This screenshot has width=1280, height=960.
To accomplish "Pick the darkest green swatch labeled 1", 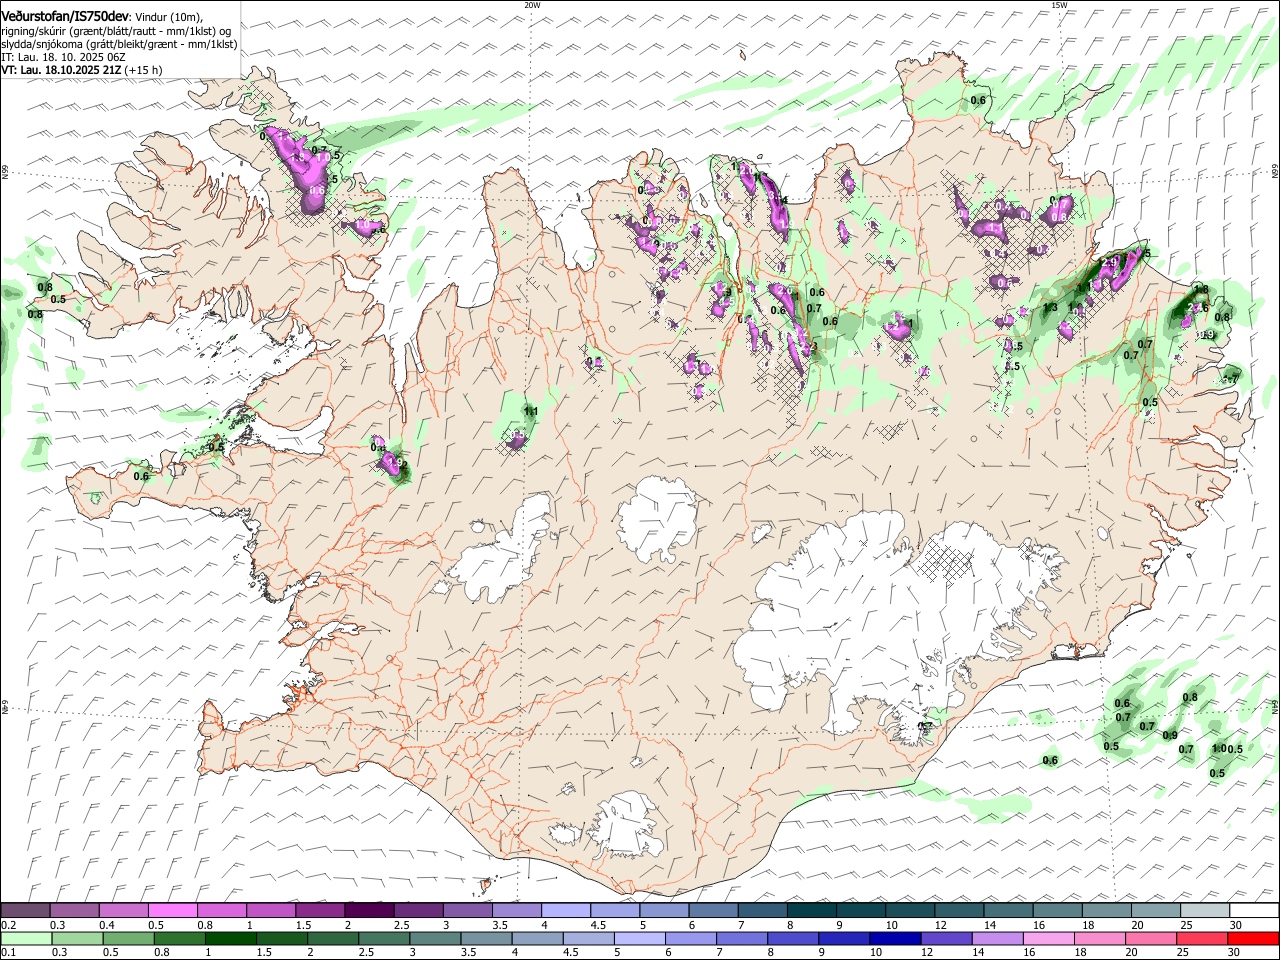I will [232, 938].
